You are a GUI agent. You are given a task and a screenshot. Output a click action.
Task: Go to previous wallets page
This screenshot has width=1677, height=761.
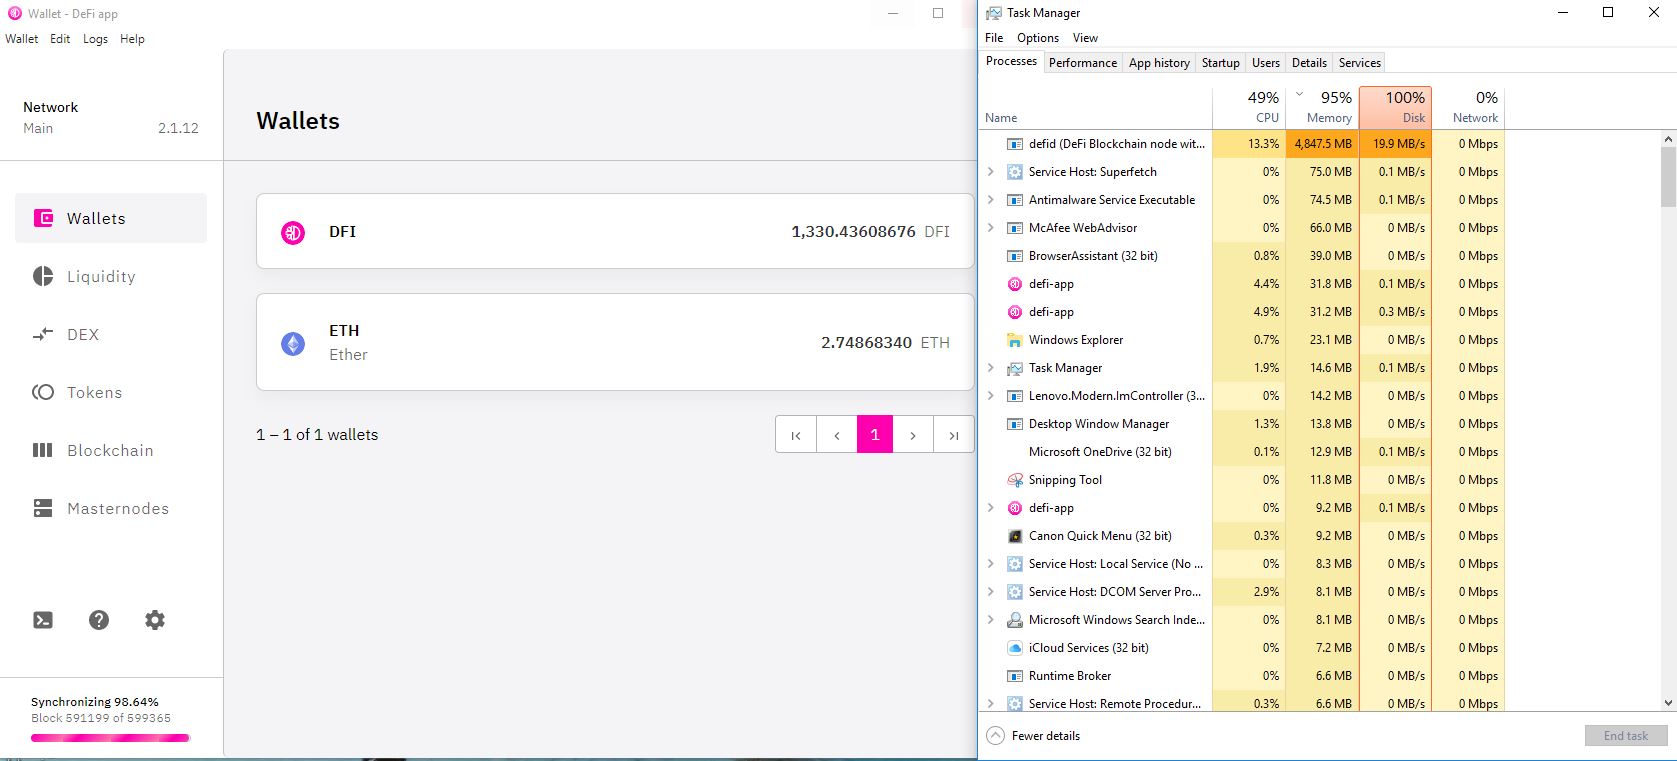[836, 435]
